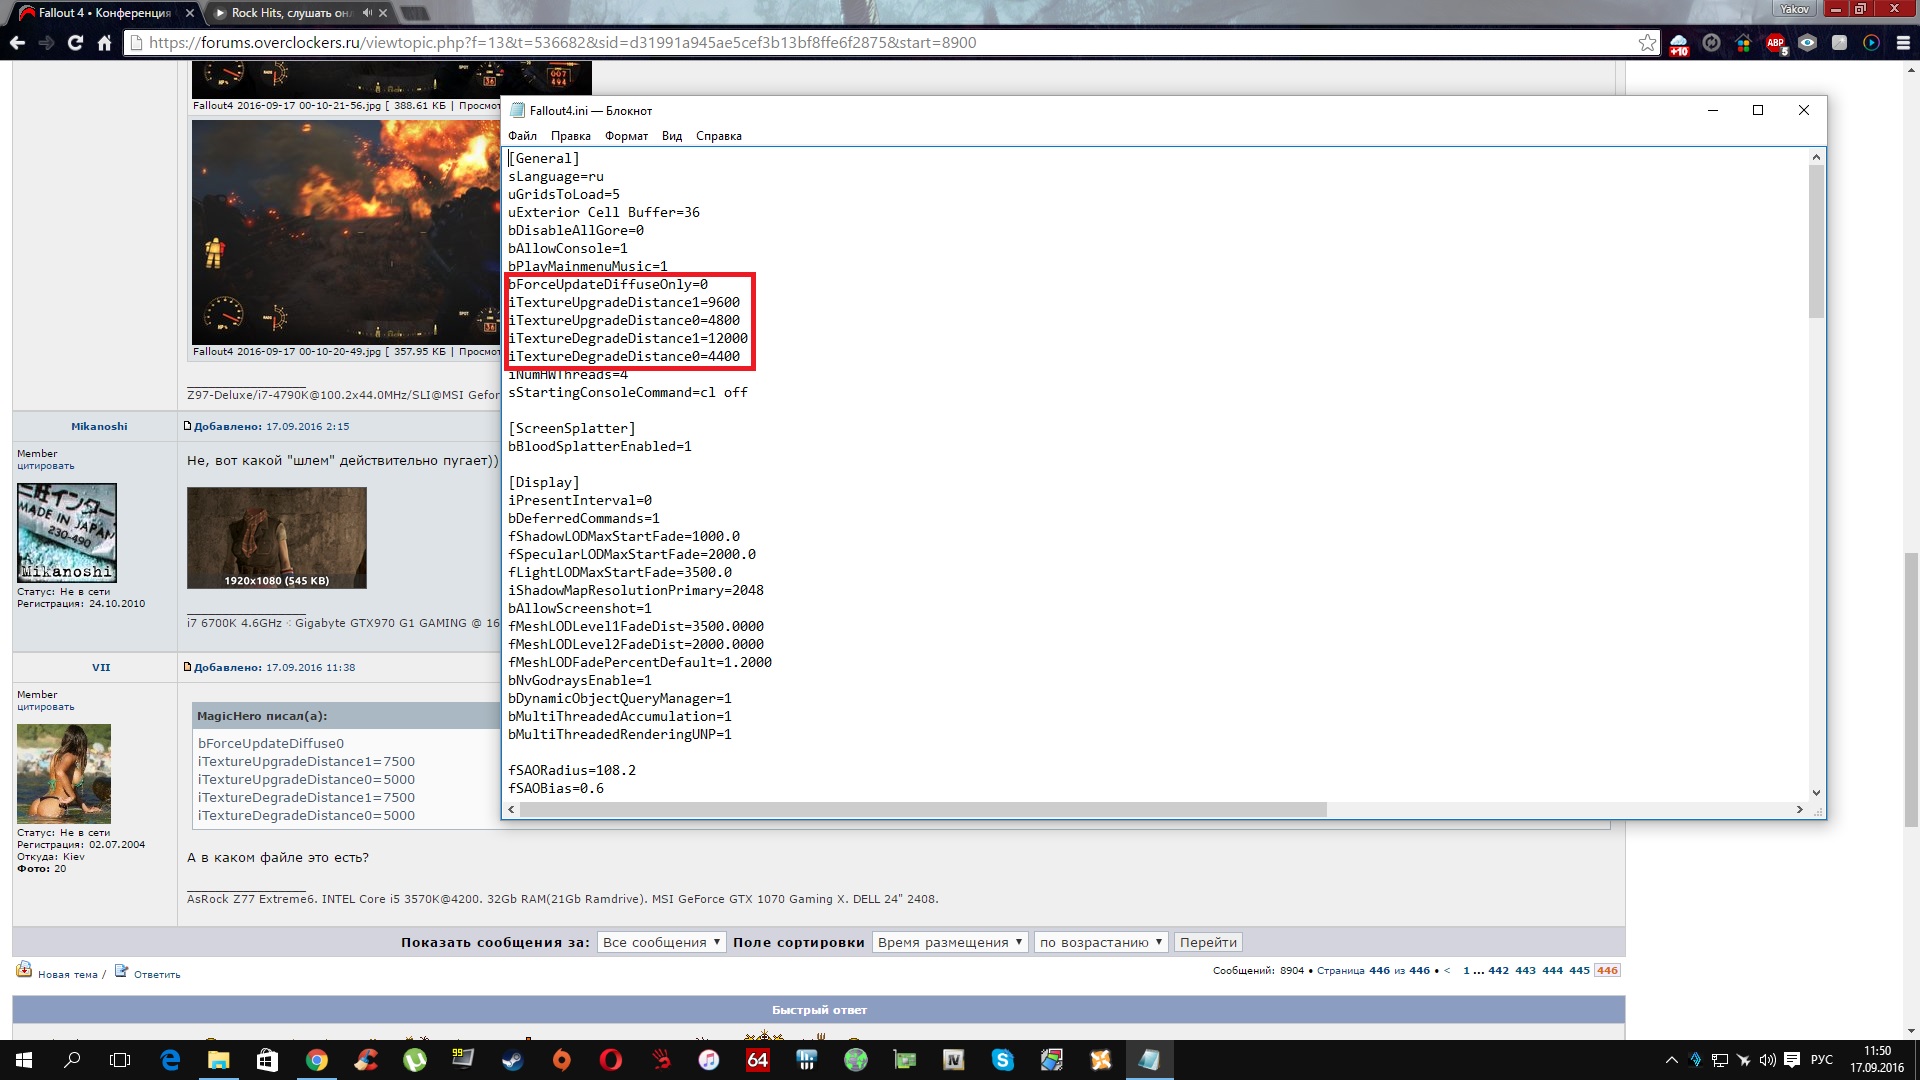Click eye-shaped extension icon in toolbar
1920x1080 pixels.
[1807, 43]
